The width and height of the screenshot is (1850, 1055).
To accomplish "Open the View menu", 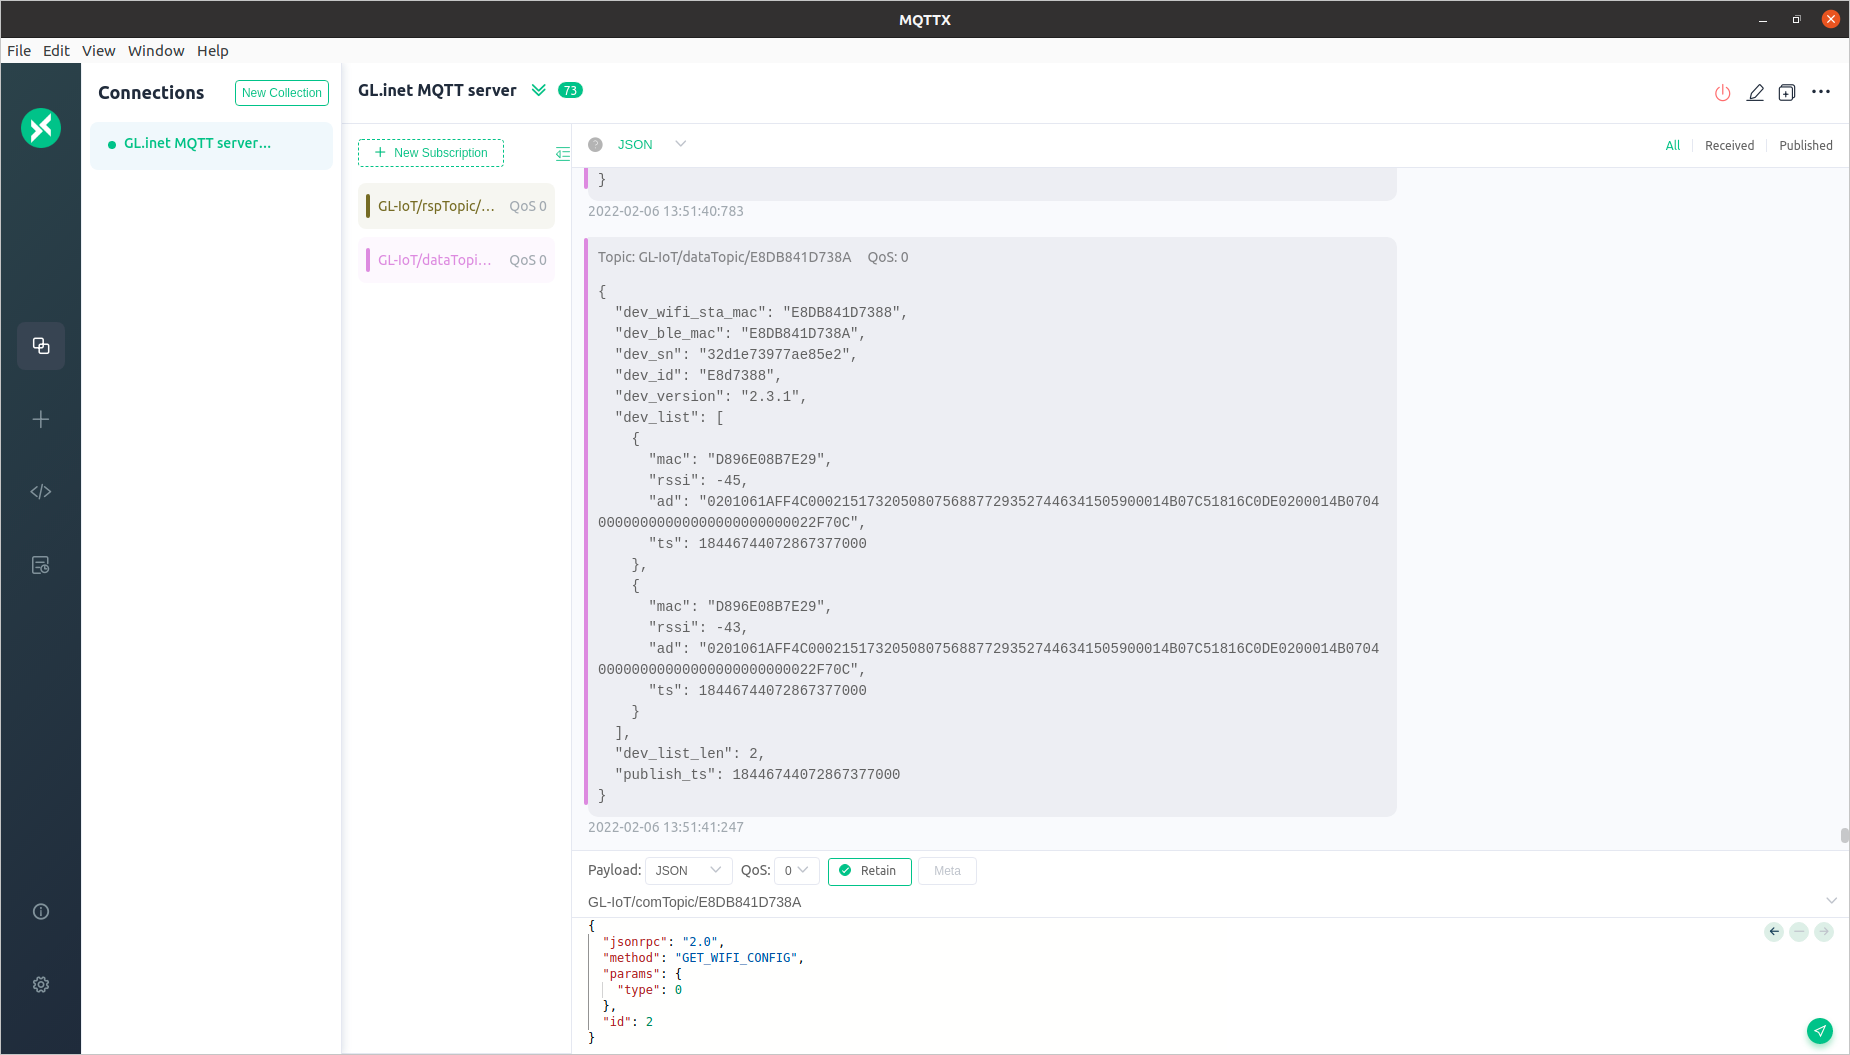I will click(x=98, y=51).
